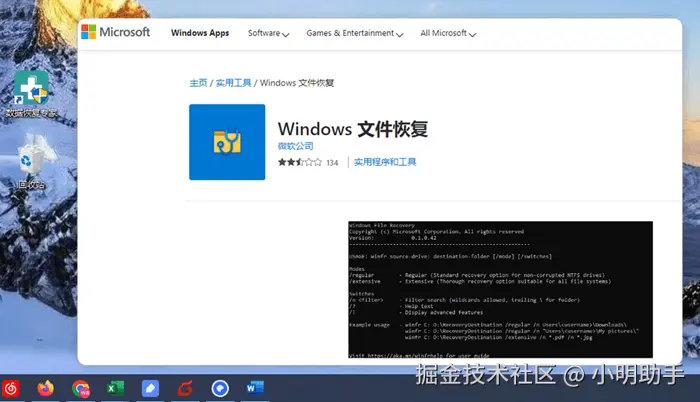The height and width of the screenshot is (402, 700).
Task: Click the 134 ratings count
Action: coord(332,163)
